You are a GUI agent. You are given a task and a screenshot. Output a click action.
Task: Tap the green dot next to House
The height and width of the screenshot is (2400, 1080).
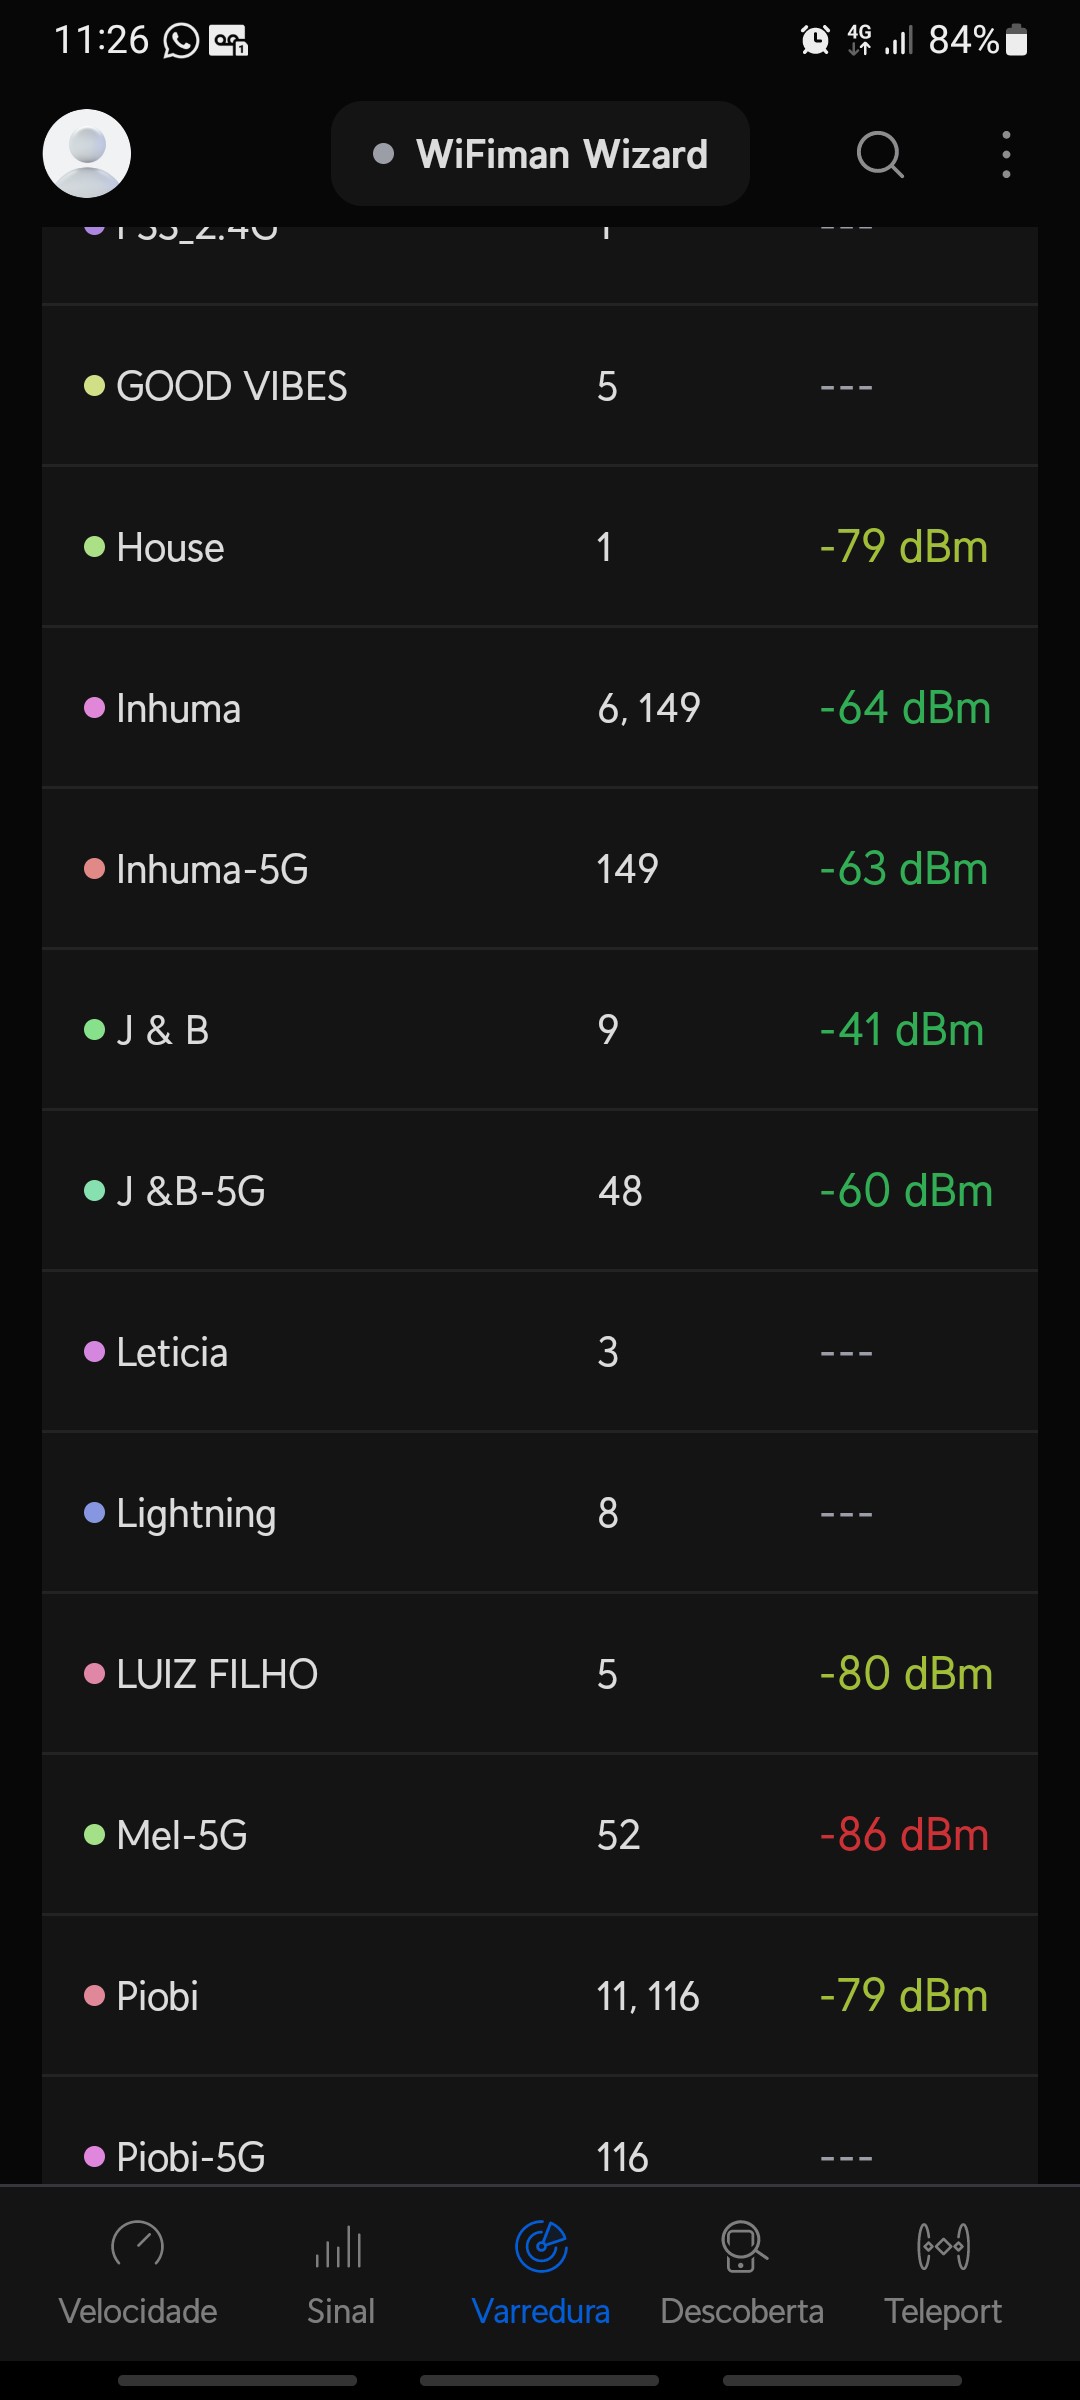(95, 547)
